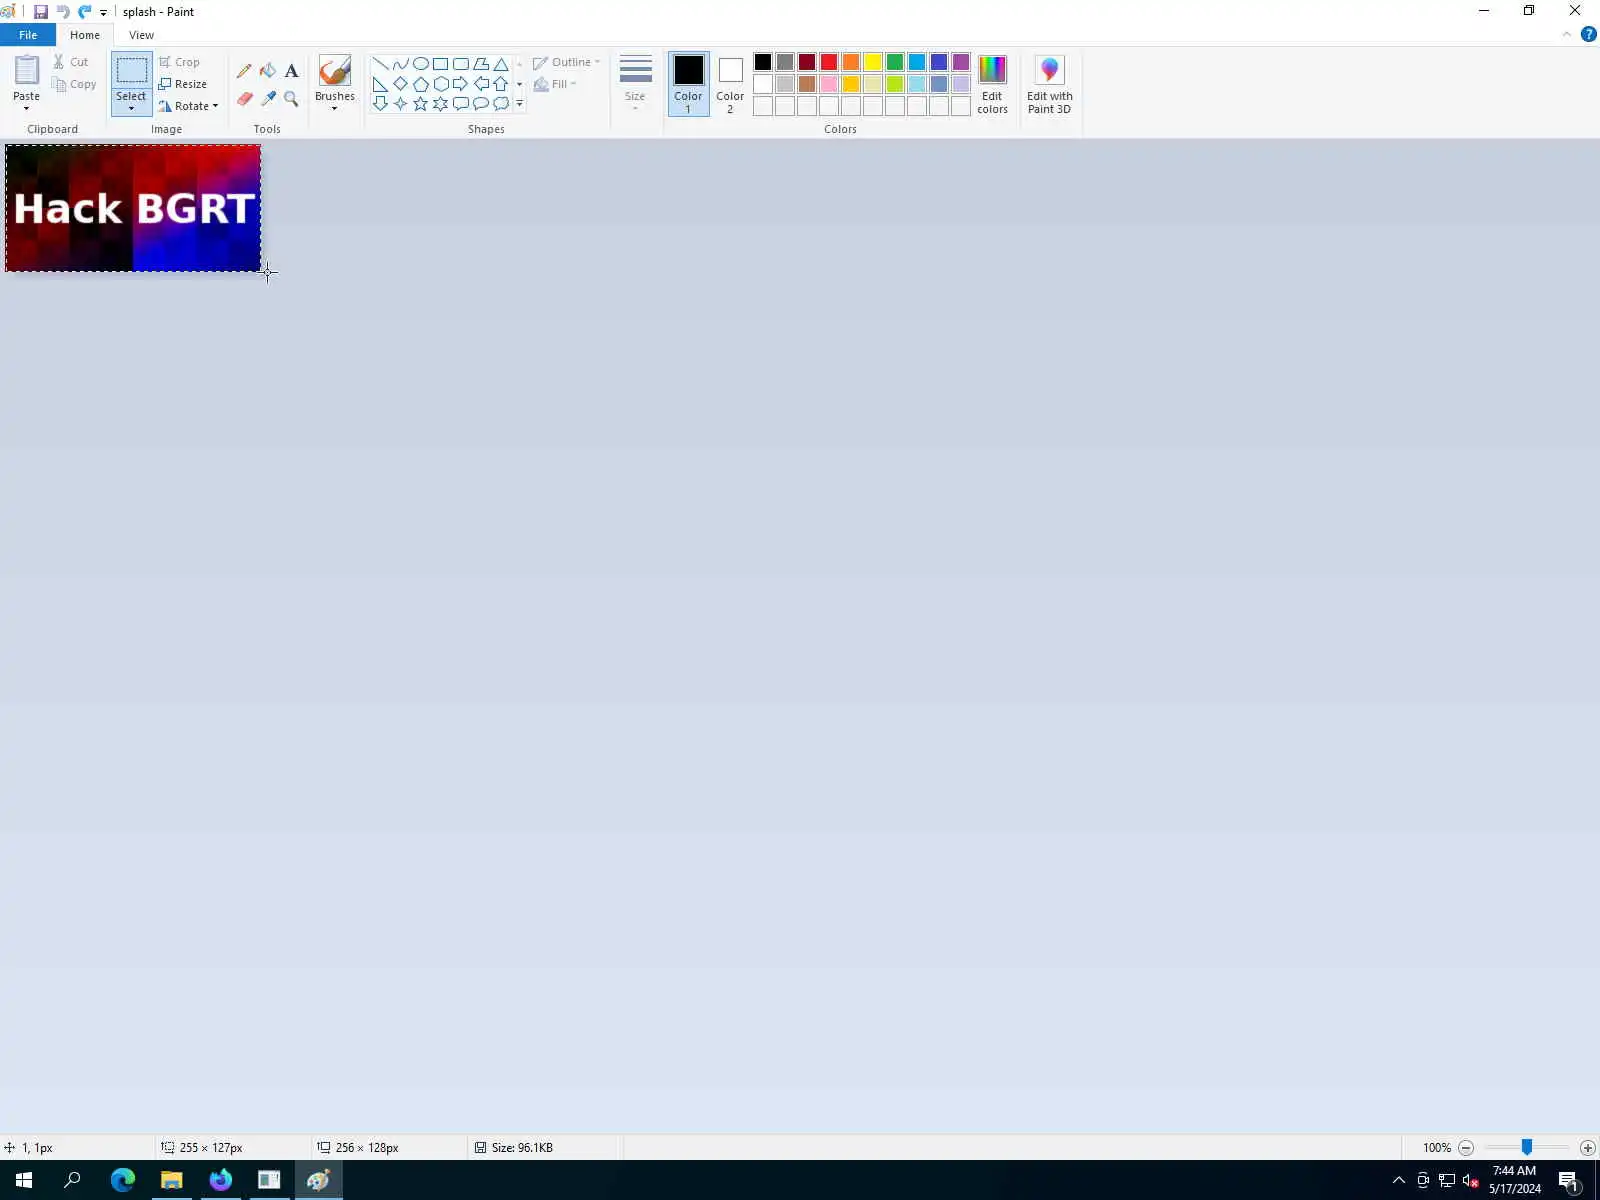This screenshot has width=1600, height=1200.
Task: Show hidden icons in system tray
Action: [x=1399, y=1180]
